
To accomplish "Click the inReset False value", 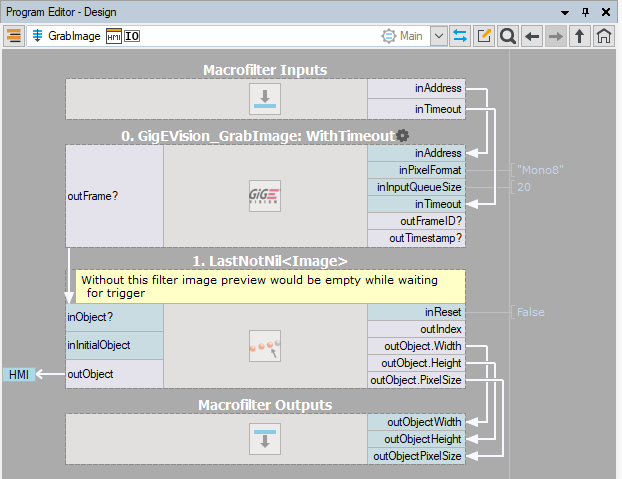I will 531,312.
